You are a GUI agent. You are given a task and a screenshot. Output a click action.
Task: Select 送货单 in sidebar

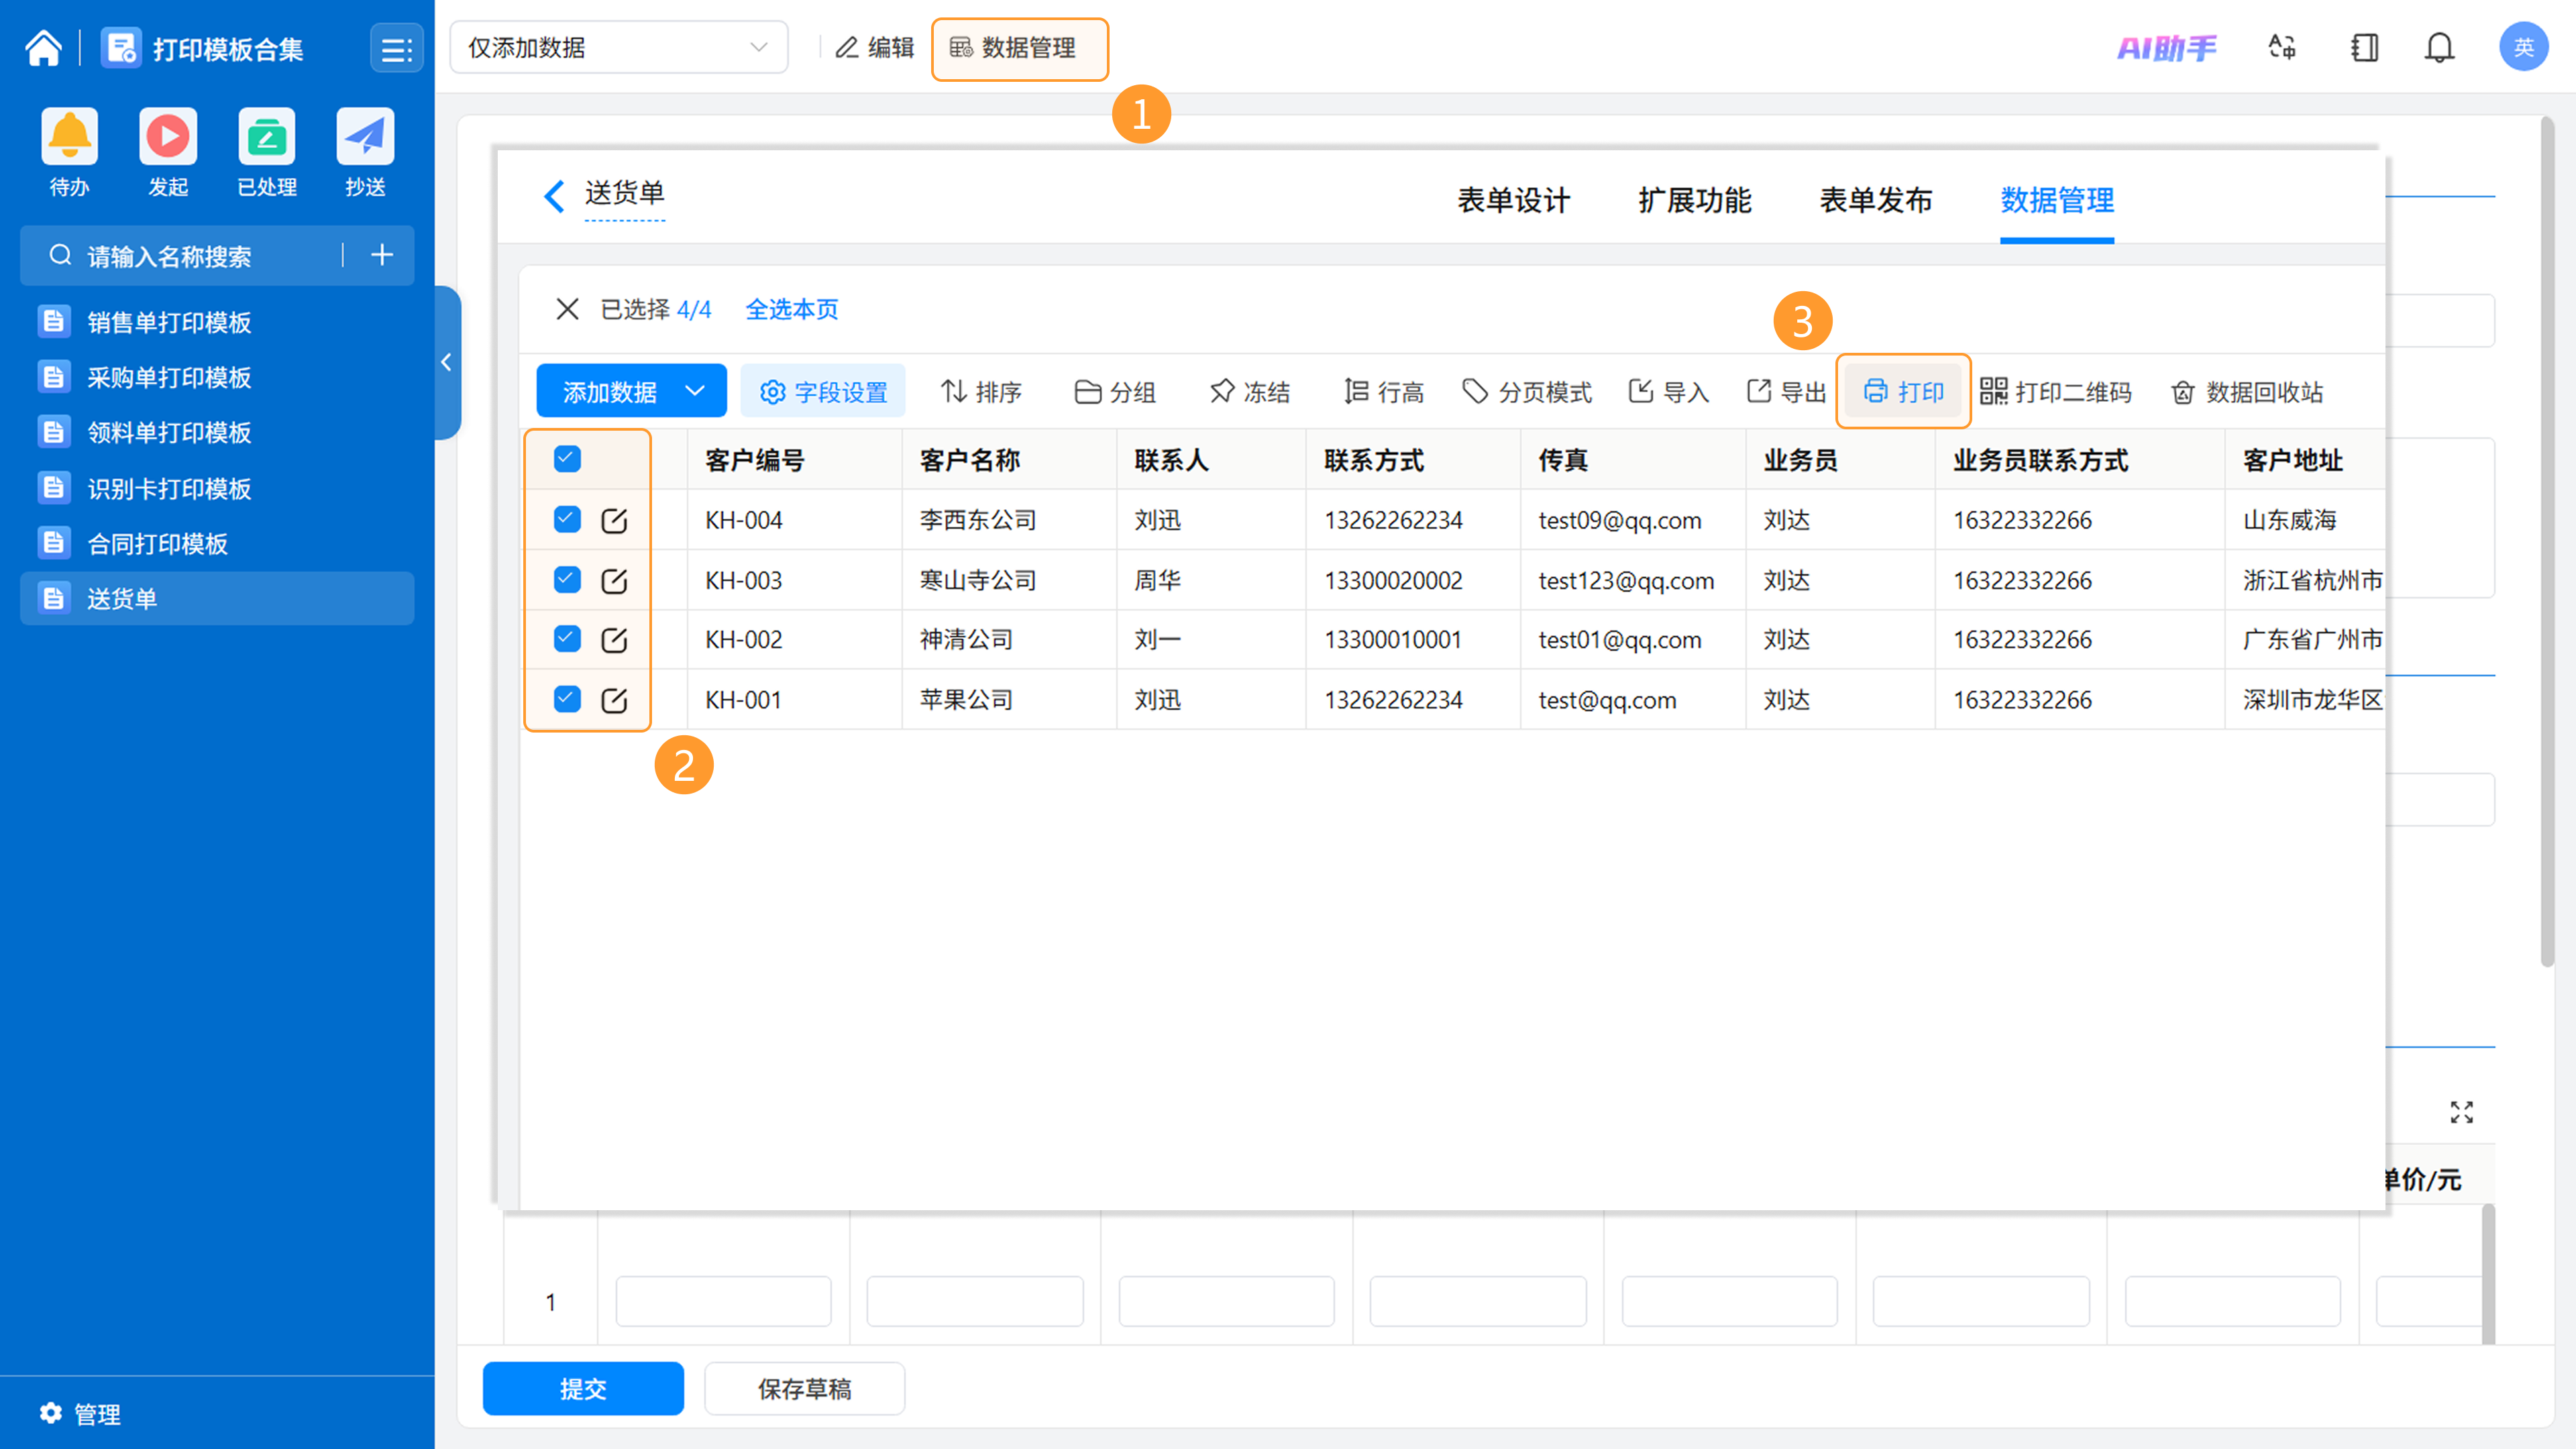[217, 598]
